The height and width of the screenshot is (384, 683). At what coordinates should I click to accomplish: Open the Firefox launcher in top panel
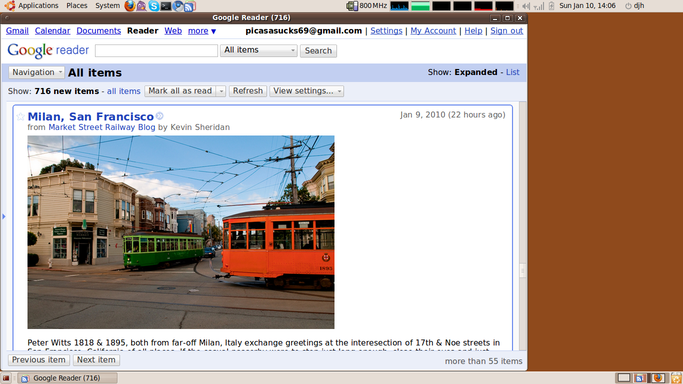[129, 6]
